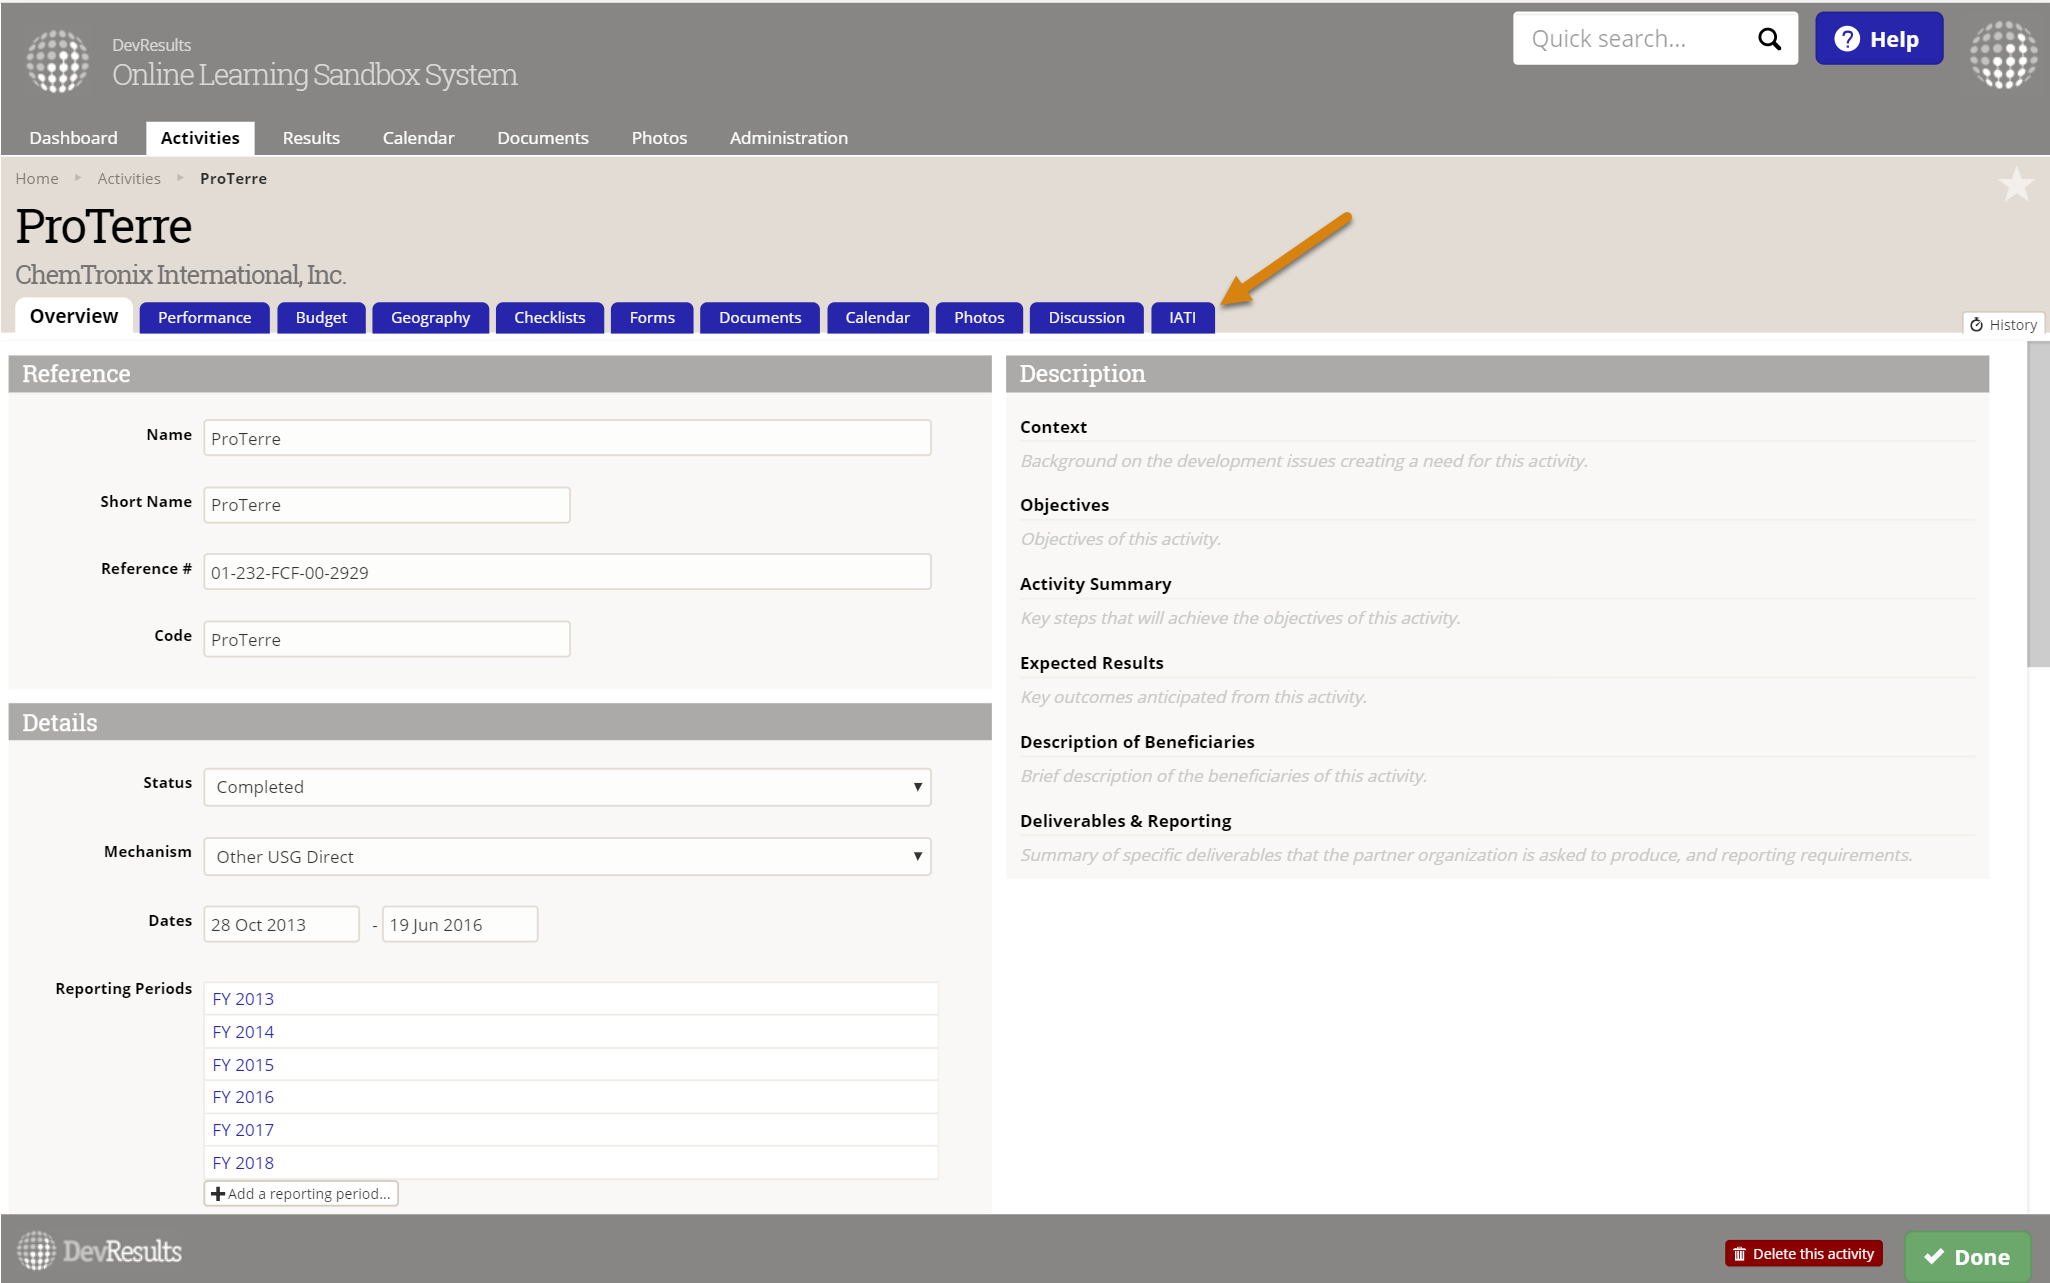2050x1283 pixels.
Task: Open the user profile globe icon
Action: coord(2003,56)
